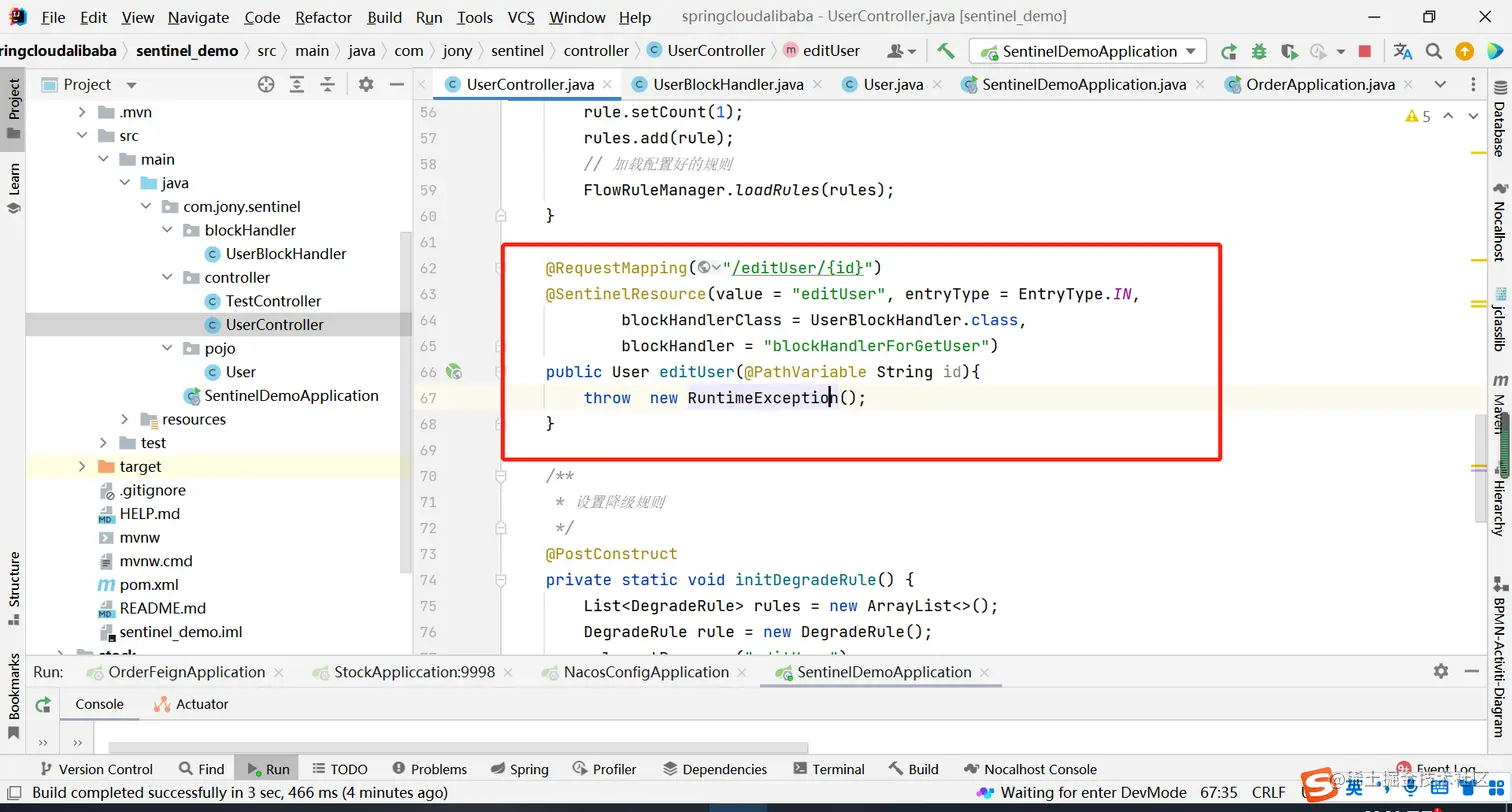Open the Problems tool window
The width and height of the screenshot is (1512, 812).
point(429,769)
